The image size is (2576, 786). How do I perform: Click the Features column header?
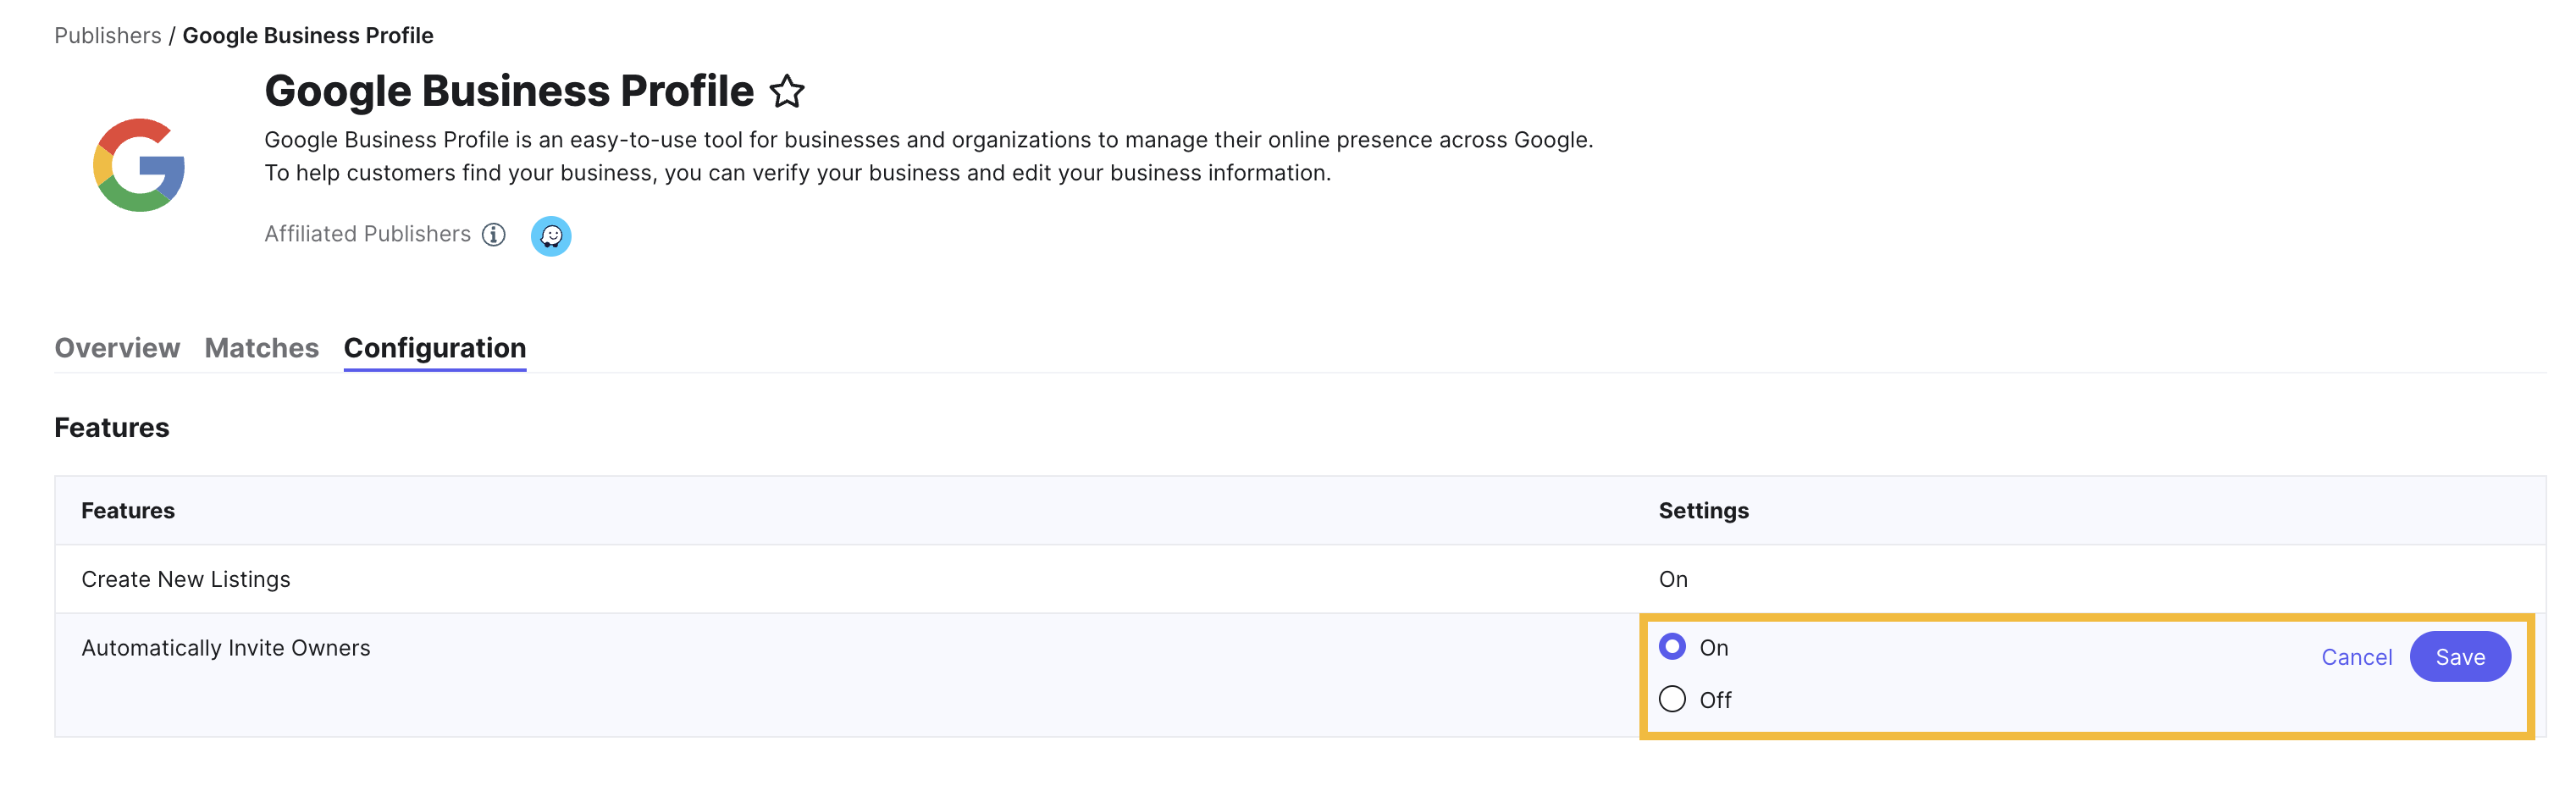(x=128, y=510)
